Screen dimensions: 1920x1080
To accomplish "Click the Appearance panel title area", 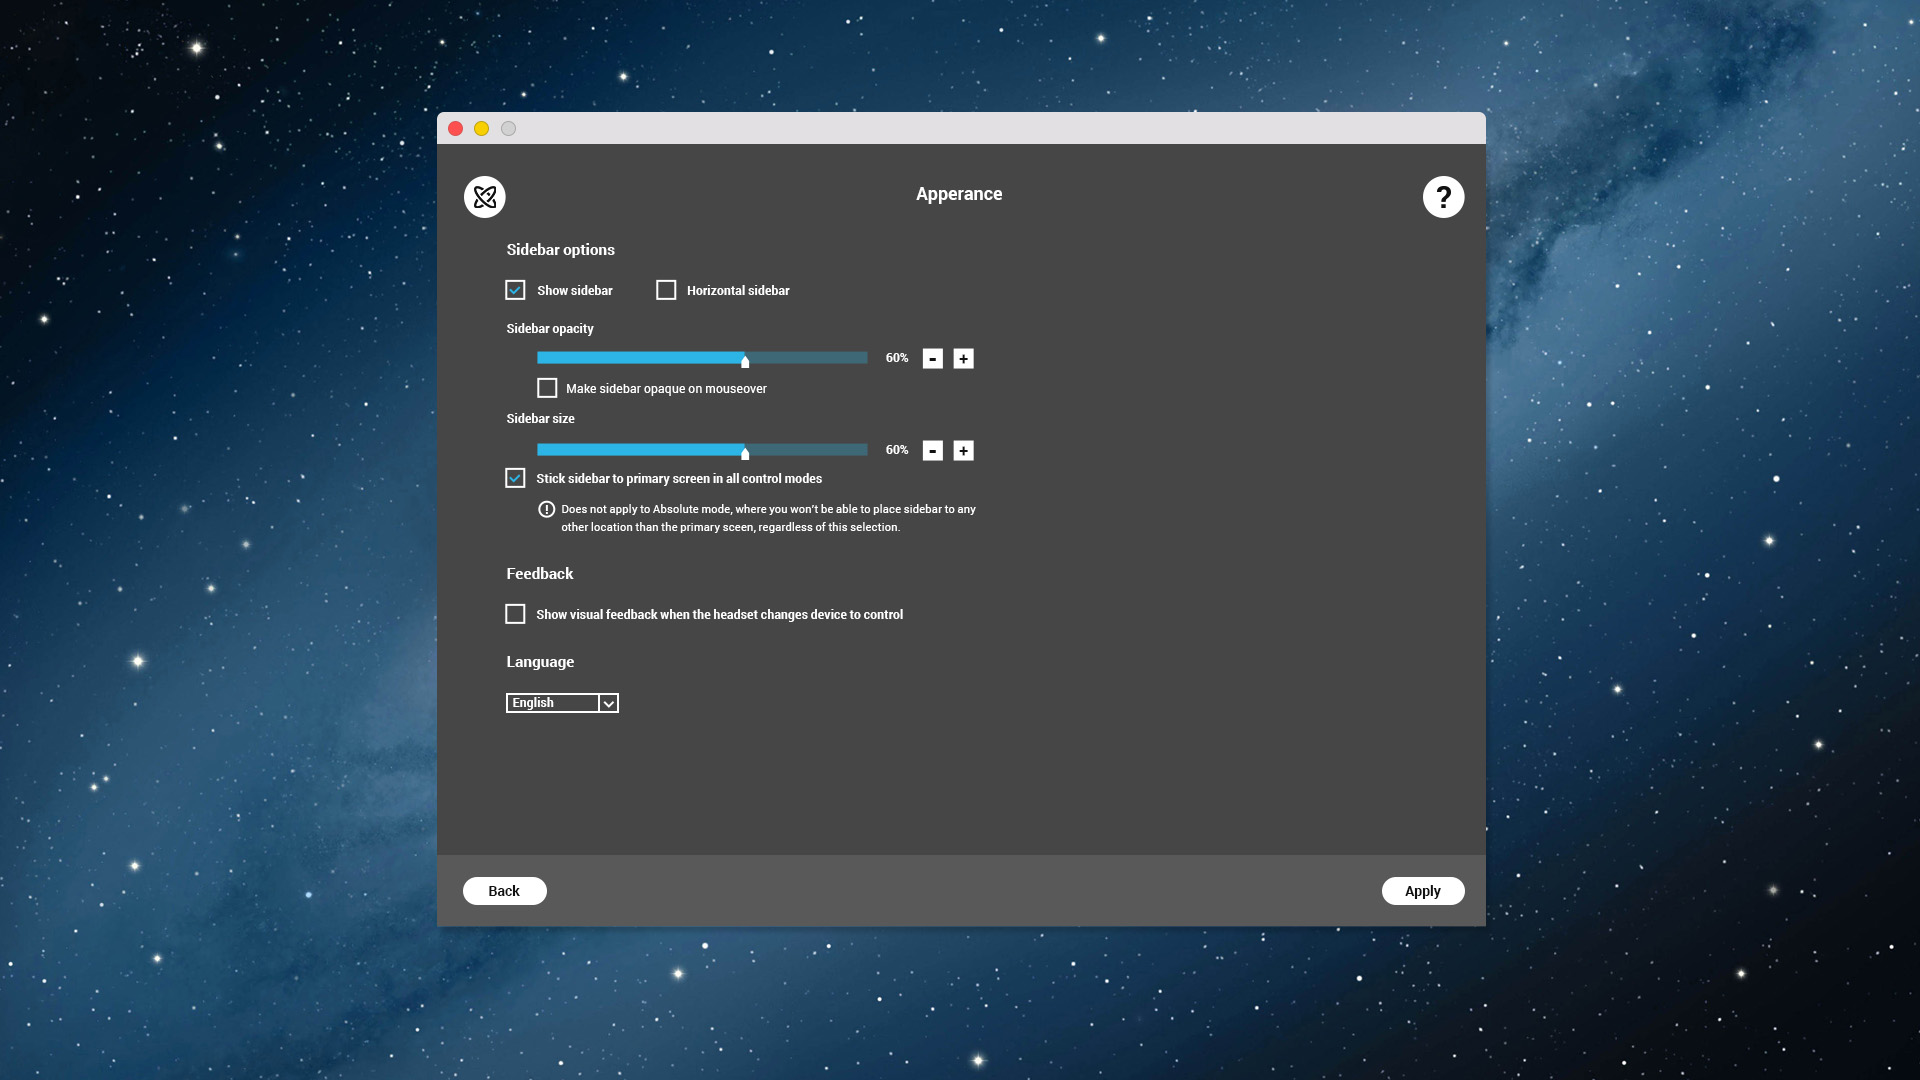I will point(960,194).
